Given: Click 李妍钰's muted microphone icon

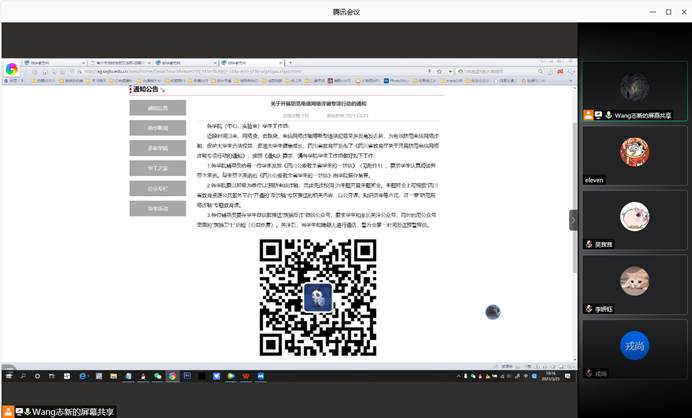Looking at the screenshot, I should click(x=589, y=308).
